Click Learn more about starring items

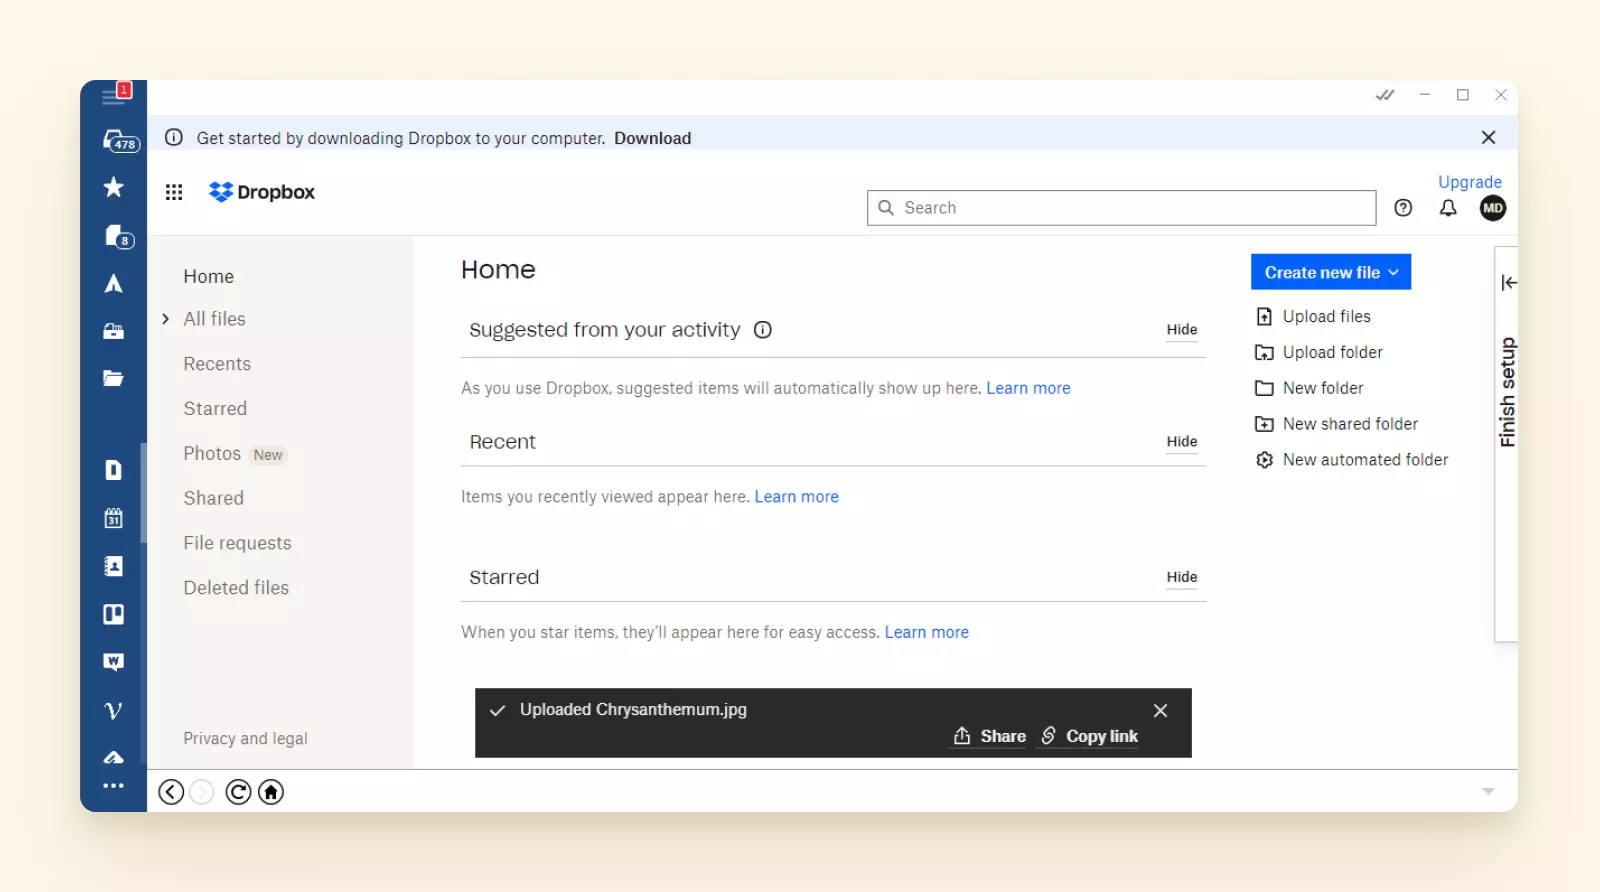coord(926,633)
